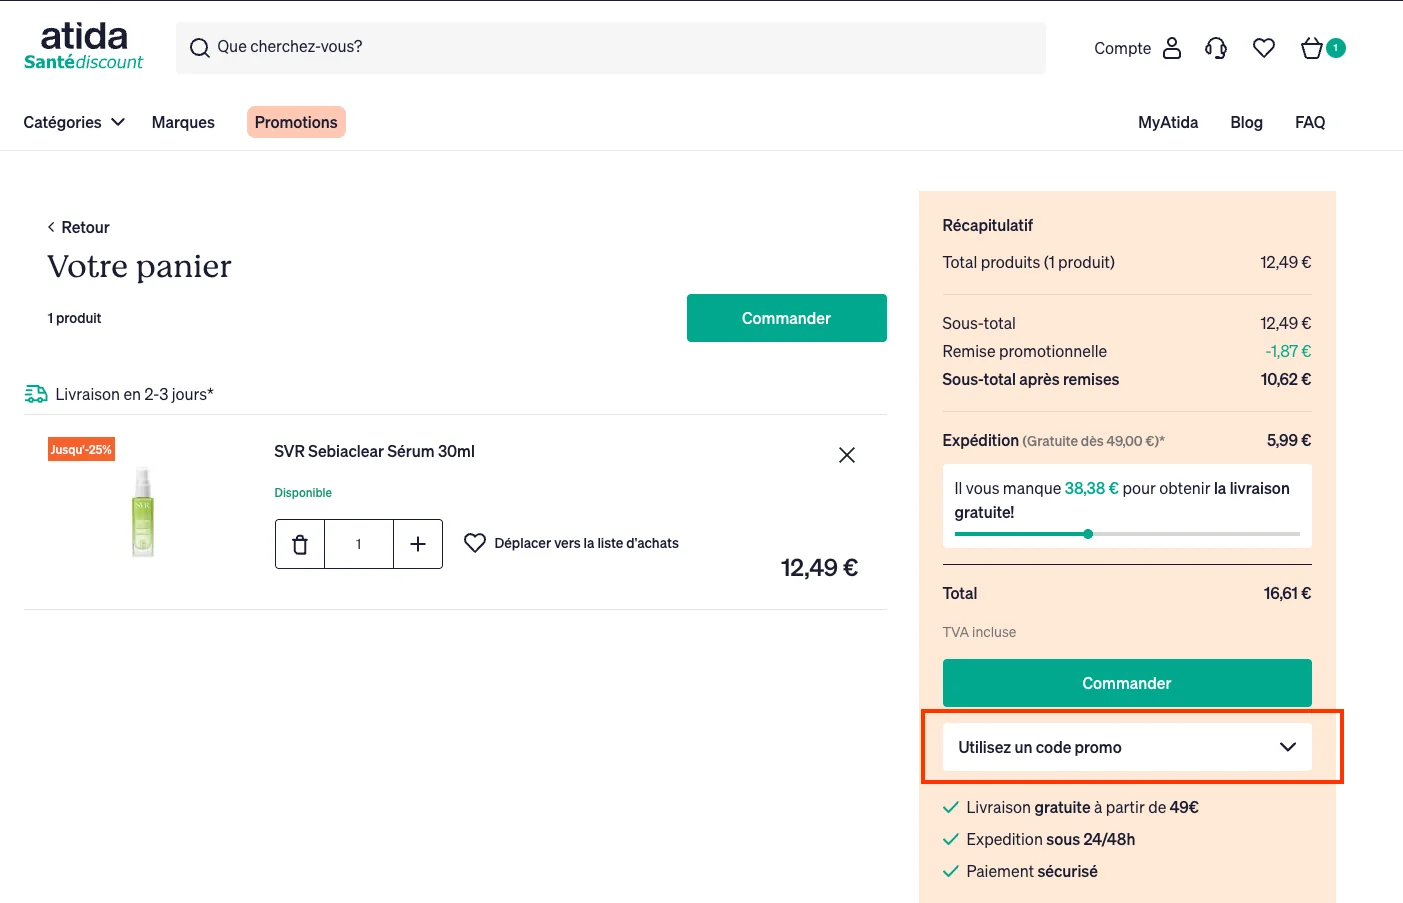
Task: Click the Compte label
Action: point(1122,48)
